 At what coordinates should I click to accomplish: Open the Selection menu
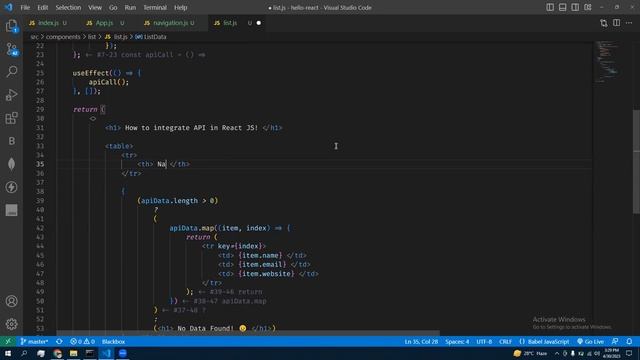(68, 7)
